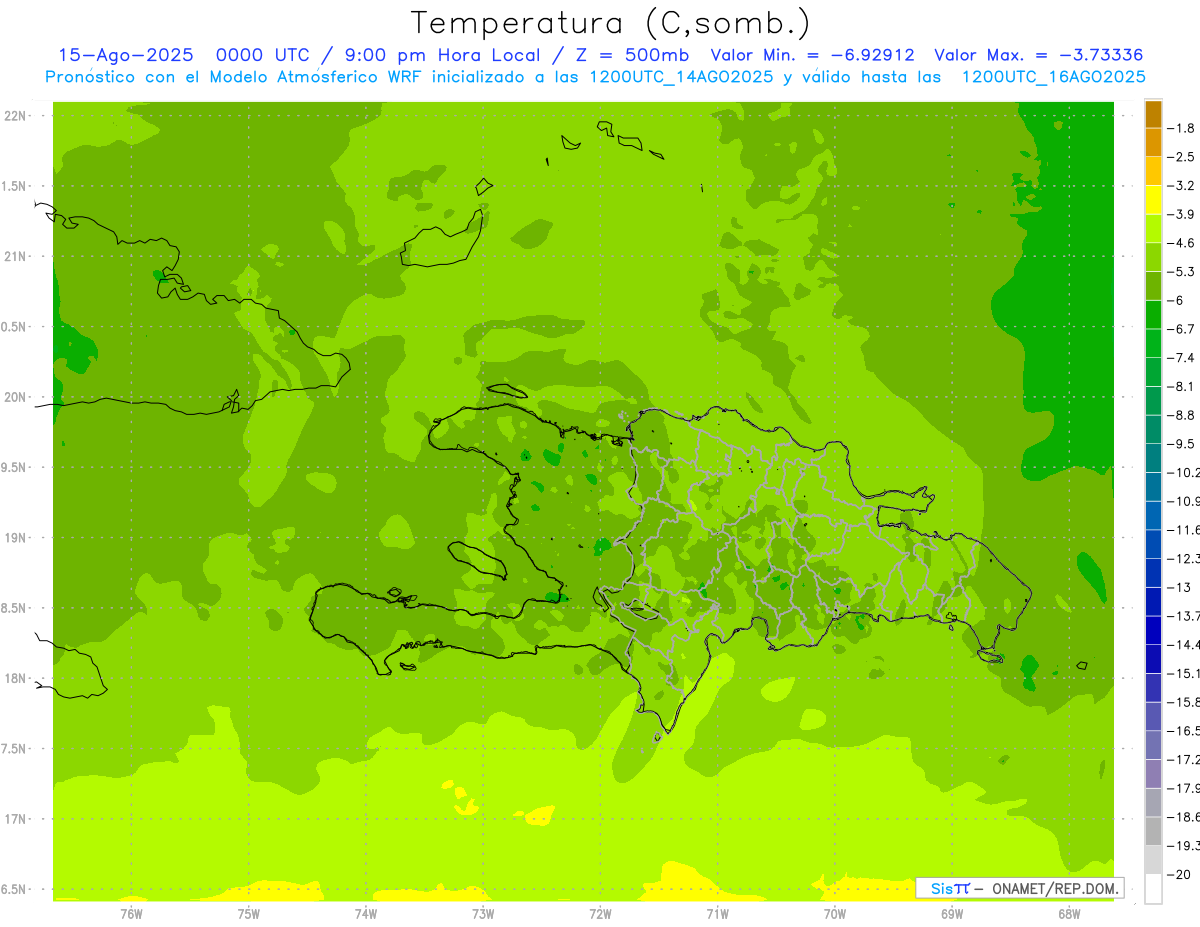Click the '76W' longitude label

[131, 913]
